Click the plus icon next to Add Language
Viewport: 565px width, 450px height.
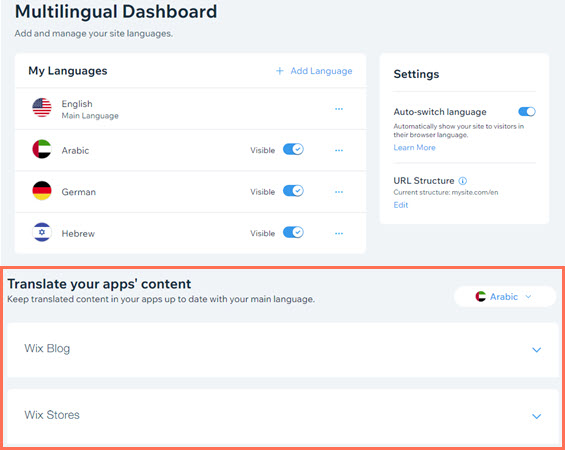tap(280, 71)
